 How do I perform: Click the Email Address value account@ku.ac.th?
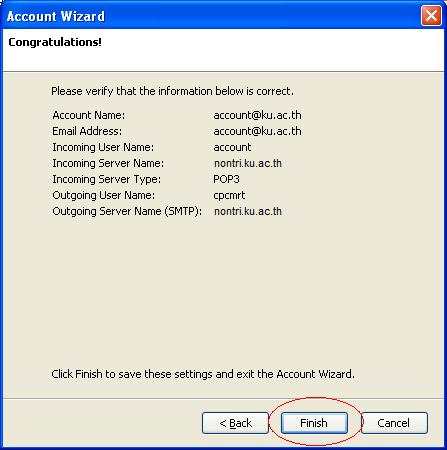click(x=257, y=131)
